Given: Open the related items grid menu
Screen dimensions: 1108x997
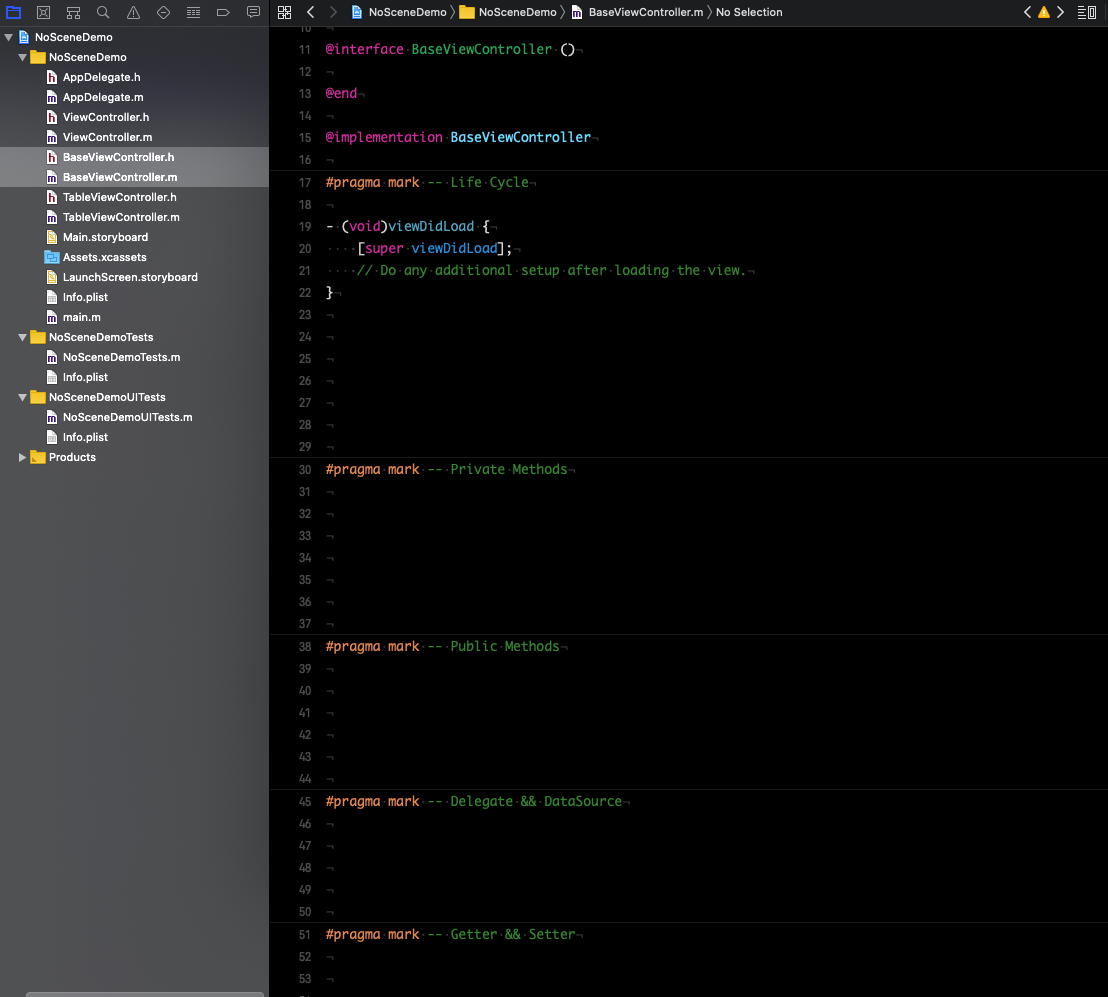Looking at the screenshot, I should [284, 12].
